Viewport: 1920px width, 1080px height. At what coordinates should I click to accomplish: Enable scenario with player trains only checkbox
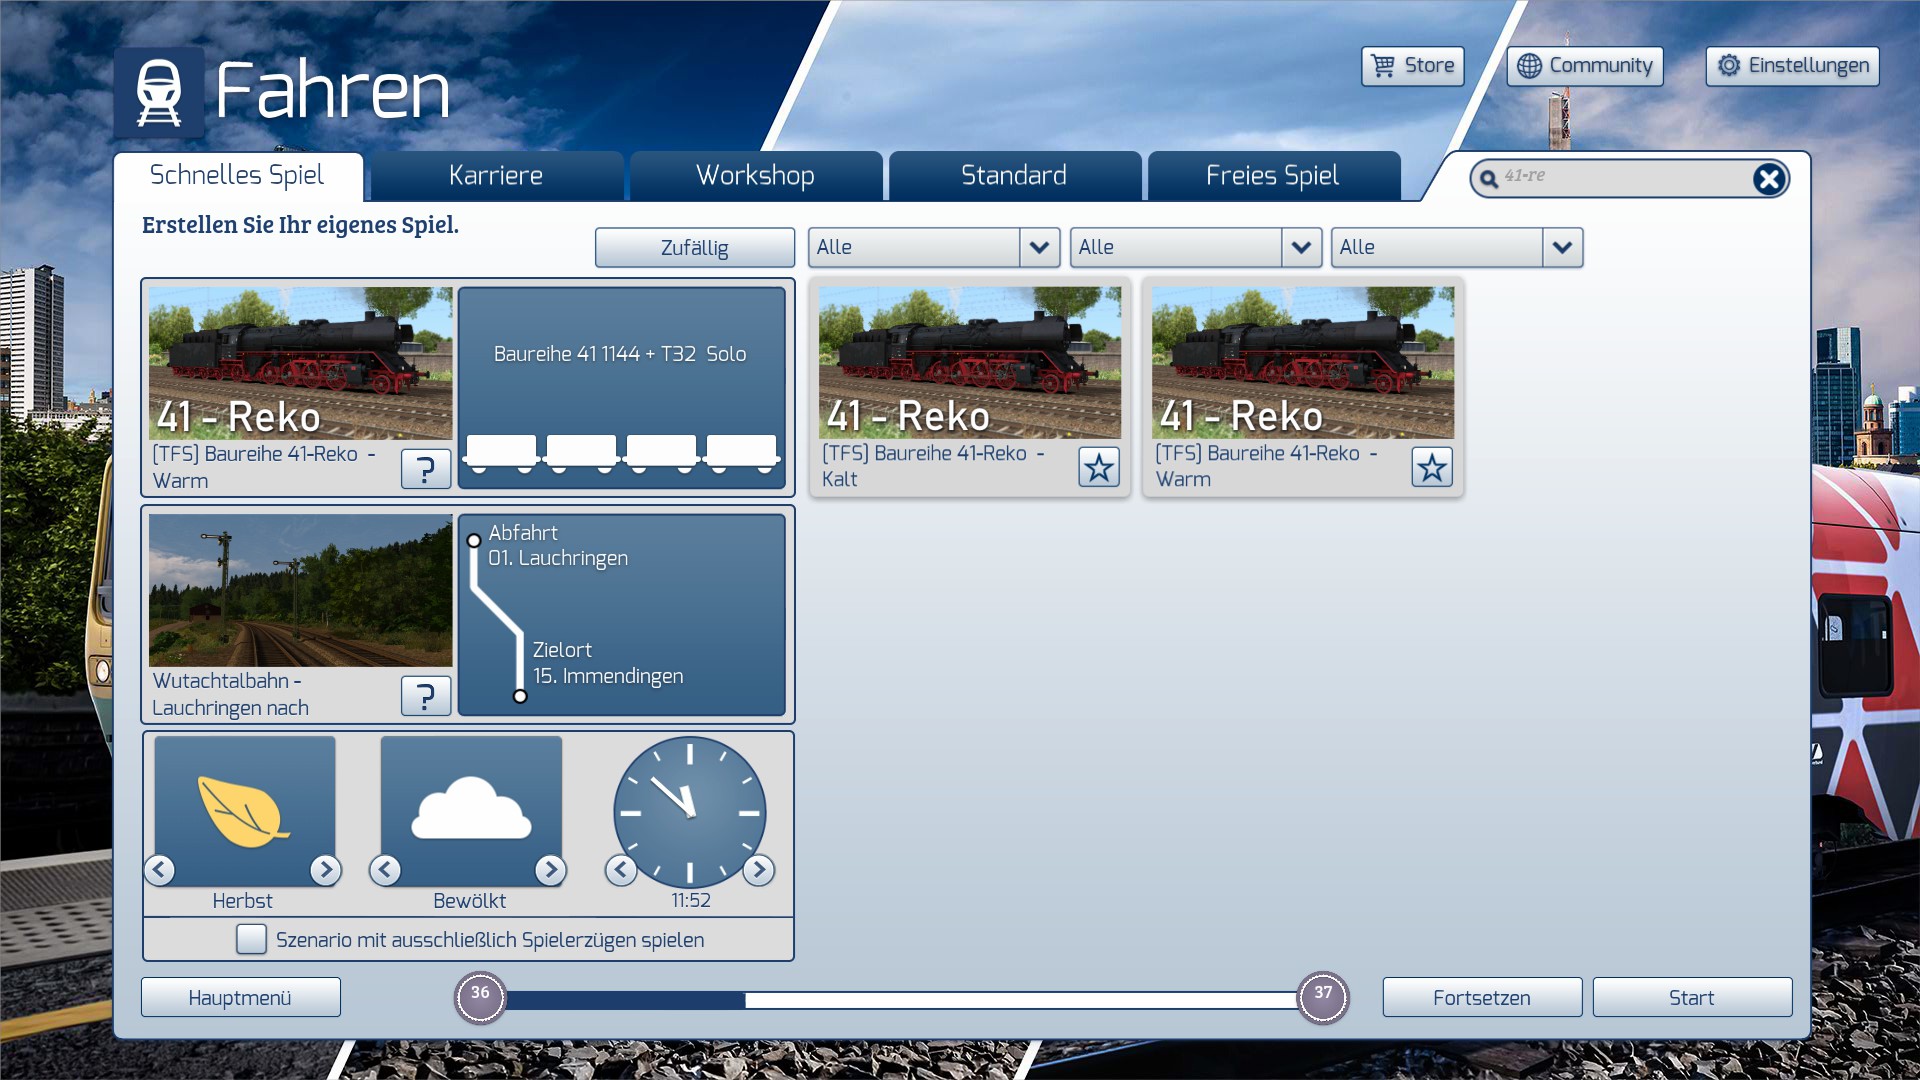(251, 939)
